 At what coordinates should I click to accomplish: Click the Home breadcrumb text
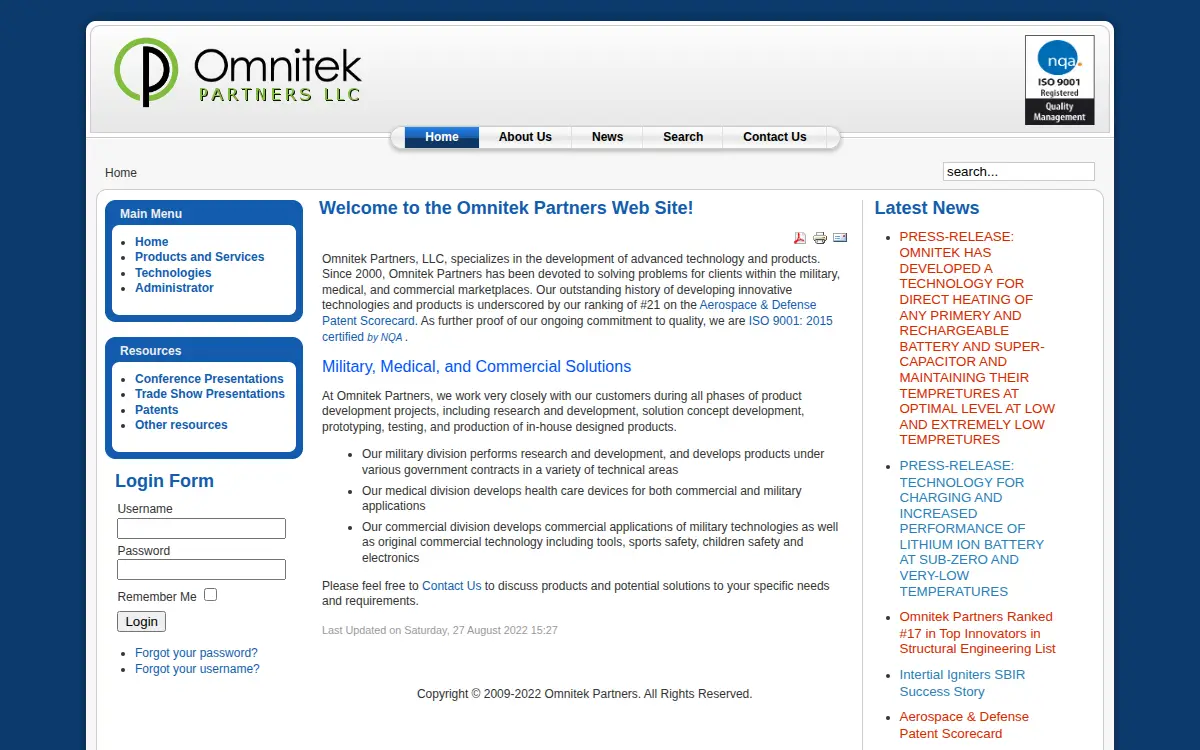[121, 173]
